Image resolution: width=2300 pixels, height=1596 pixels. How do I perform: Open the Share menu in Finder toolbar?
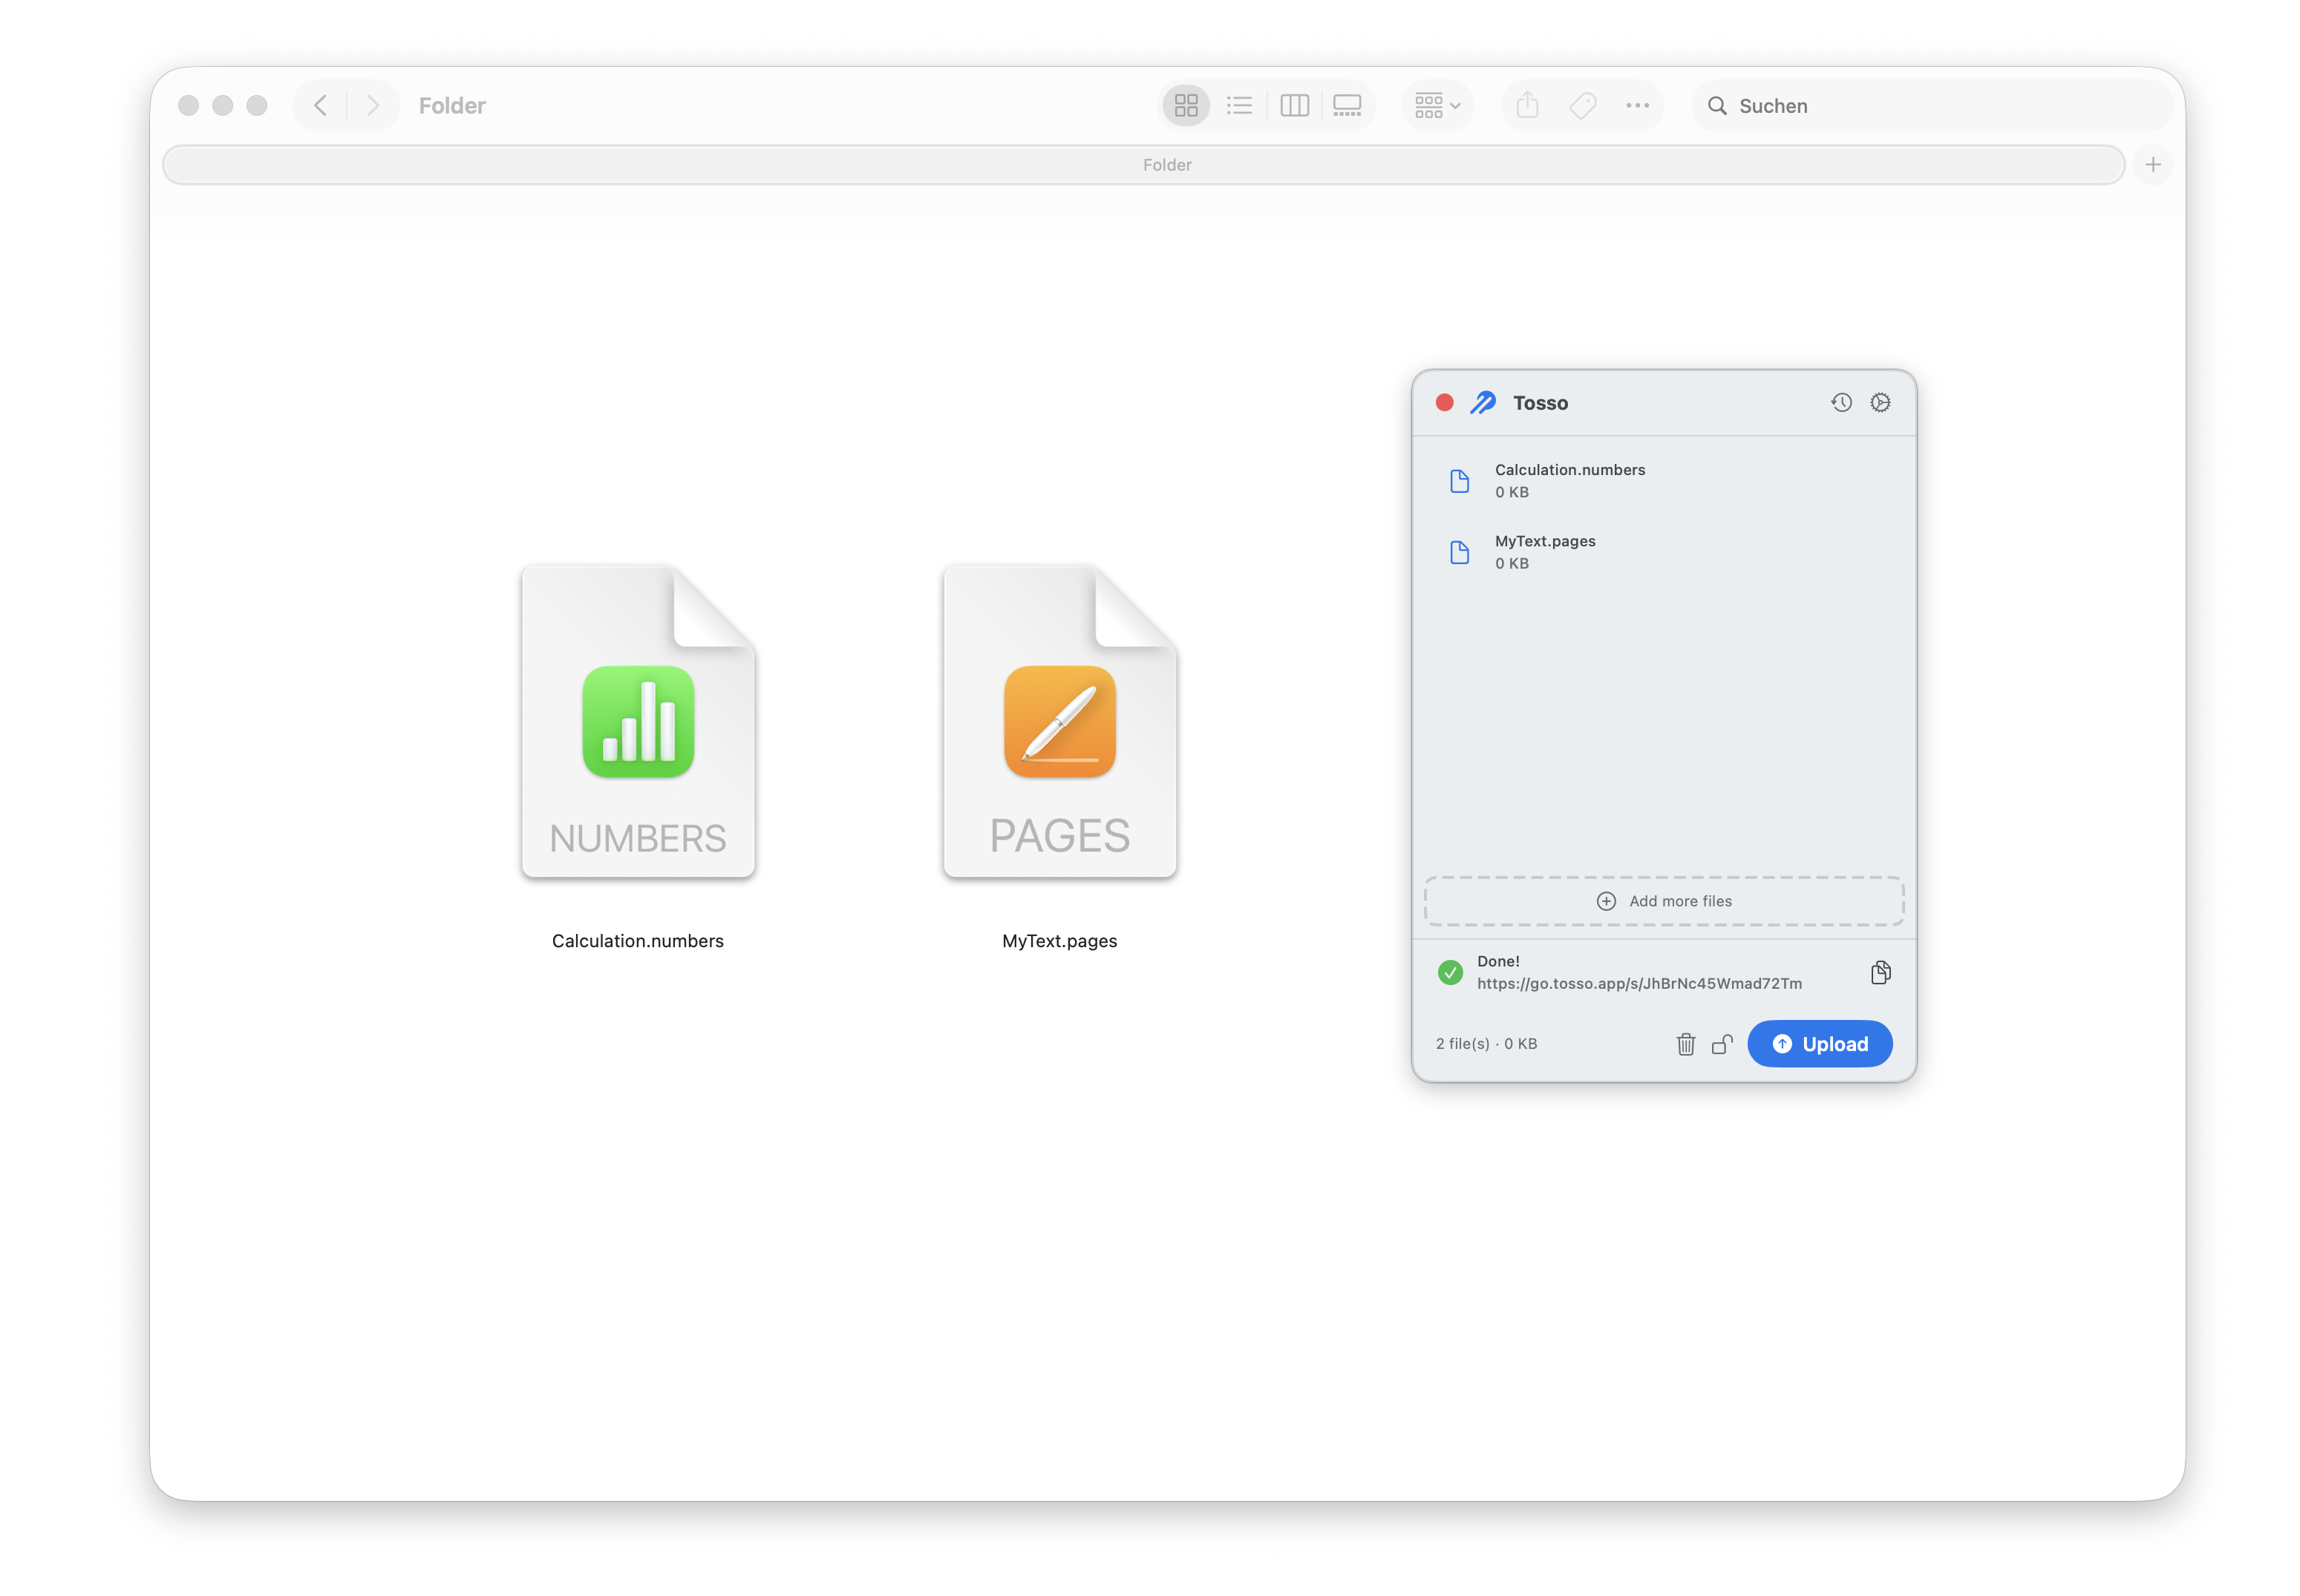(1526, 105)
